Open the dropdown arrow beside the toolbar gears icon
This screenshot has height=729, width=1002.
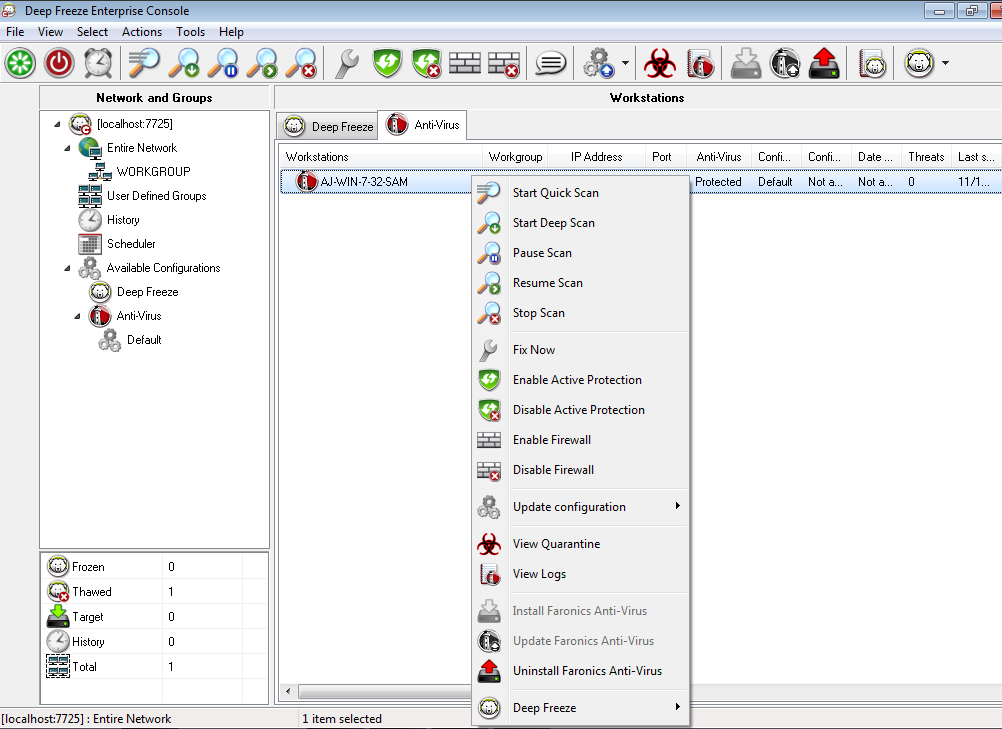coord(625,63)
